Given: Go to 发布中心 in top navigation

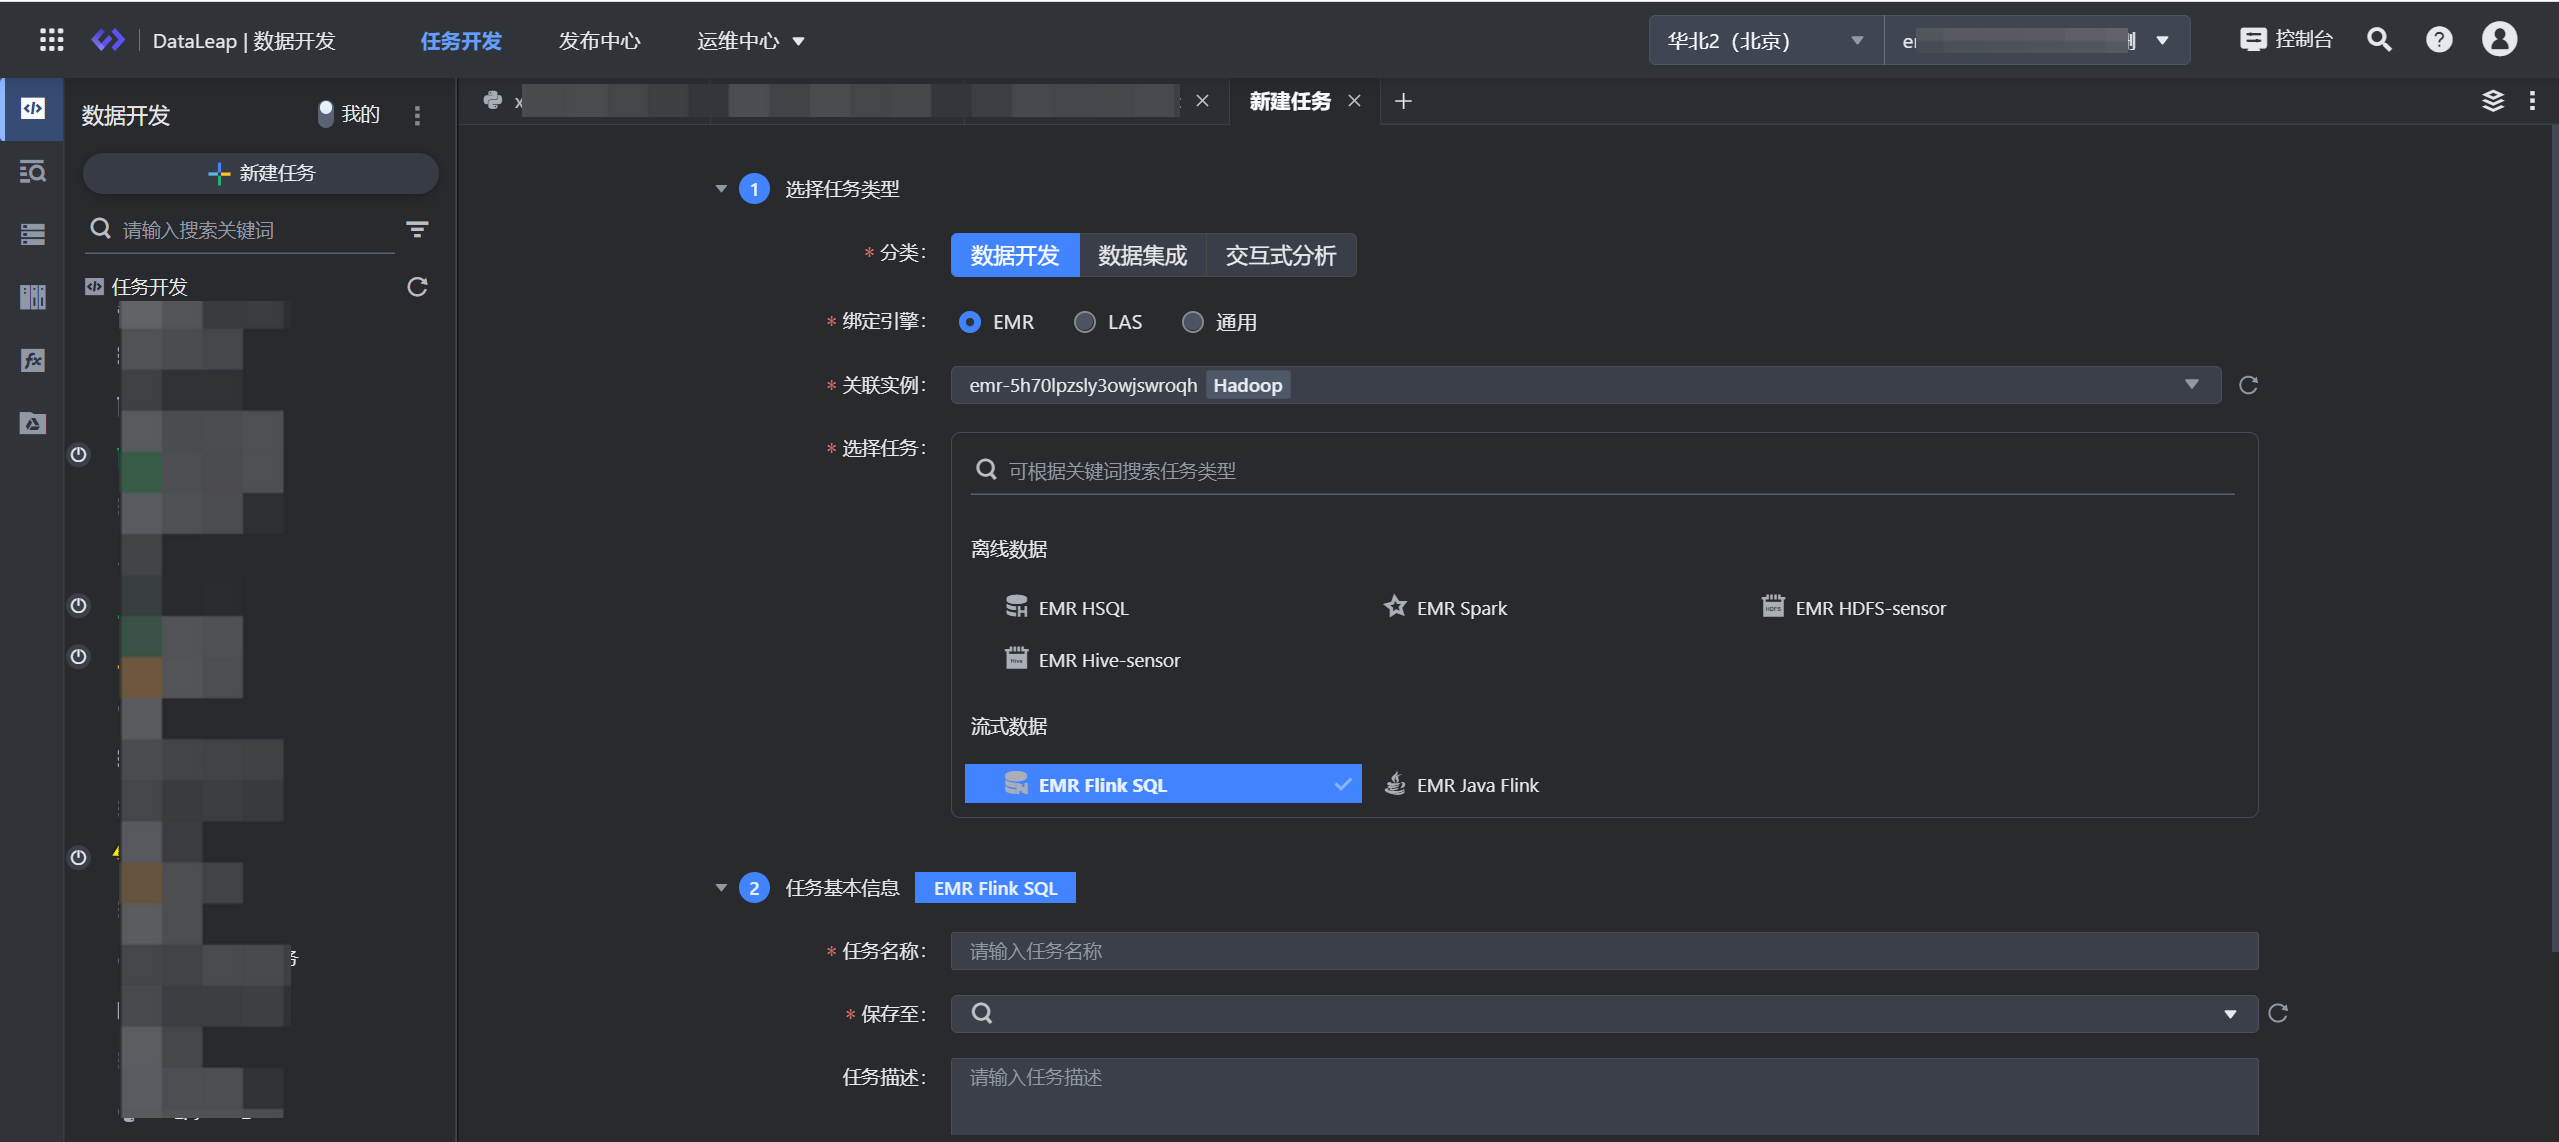Looking at the screenshot, I should point(599,41).
